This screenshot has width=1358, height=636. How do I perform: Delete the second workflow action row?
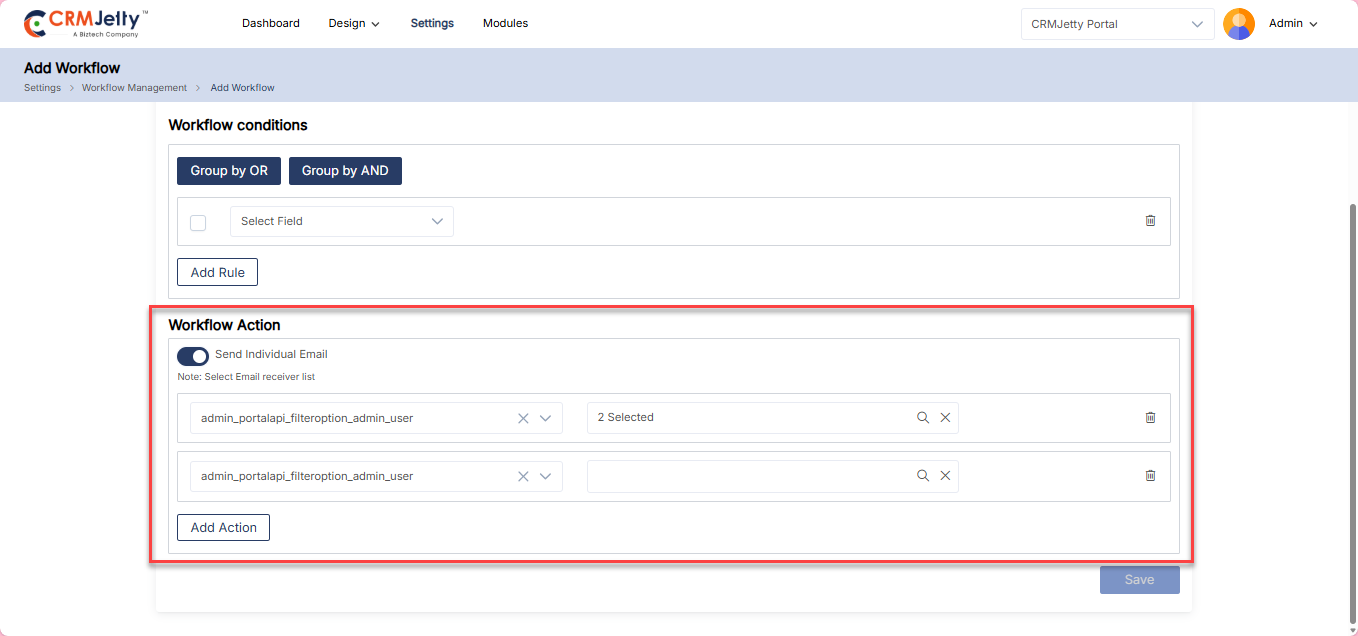[1150, 476]
